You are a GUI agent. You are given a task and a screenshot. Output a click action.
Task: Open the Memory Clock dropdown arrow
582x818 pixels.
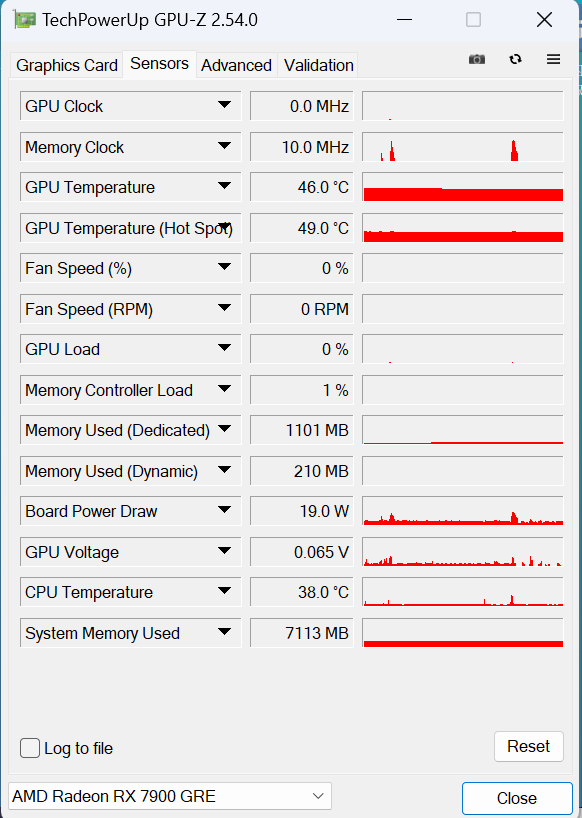pyautogui.click(x=224, y=146)
